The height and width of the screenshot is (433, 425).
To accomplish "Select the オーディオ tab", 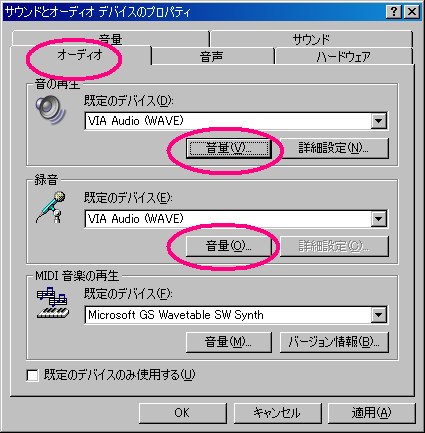I will [80, 55].
